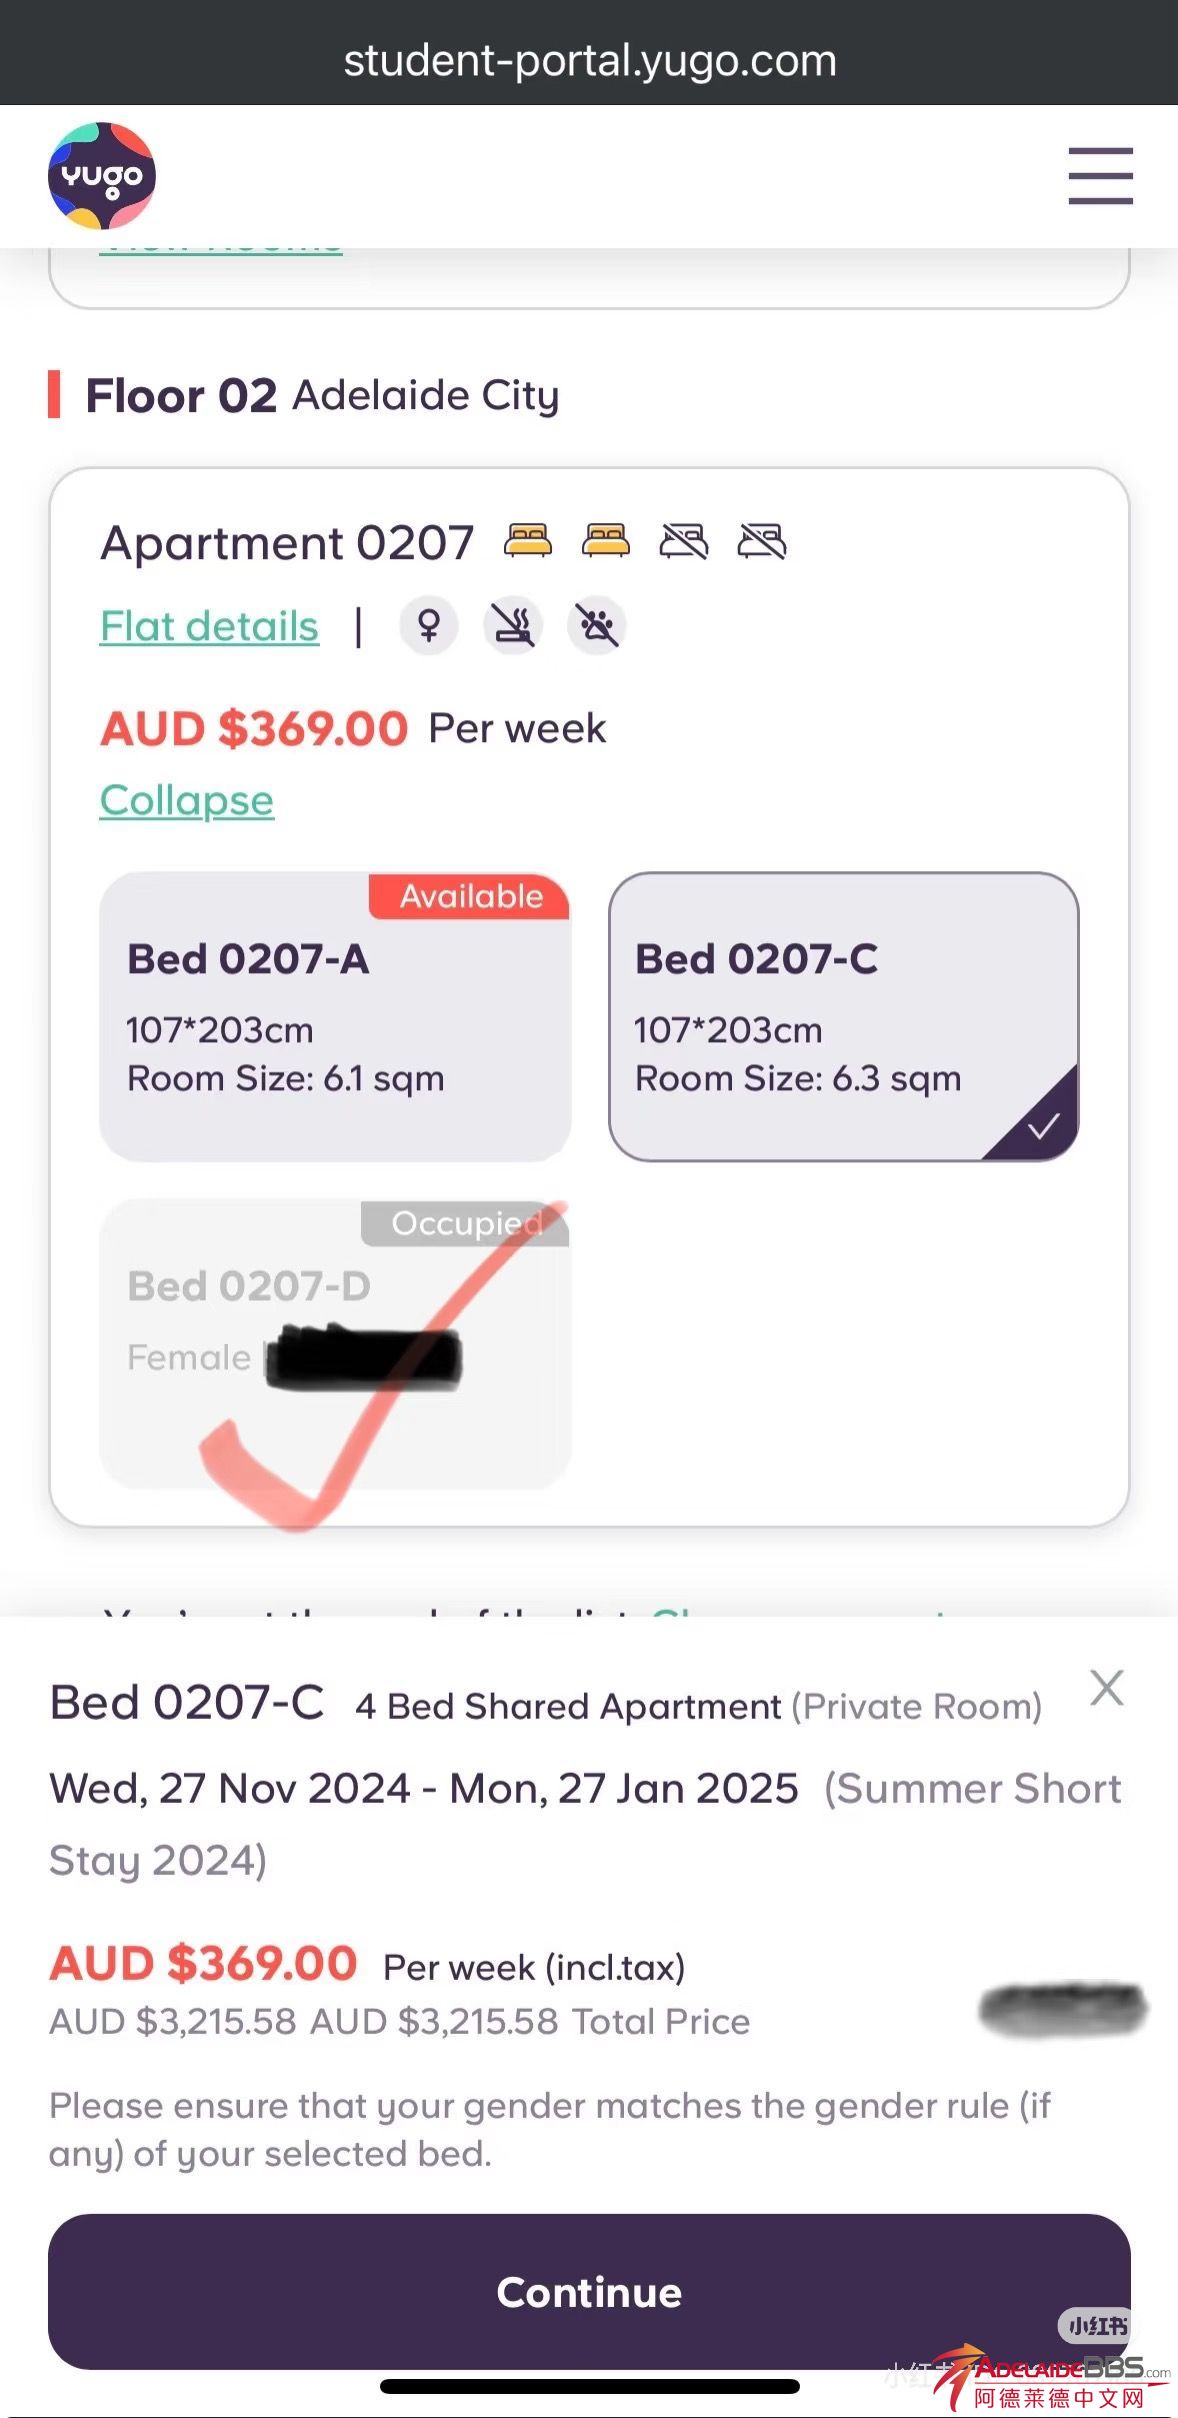
Task: Click the Available badge on Bed 0207-A
Action: [x=470, y=896]
